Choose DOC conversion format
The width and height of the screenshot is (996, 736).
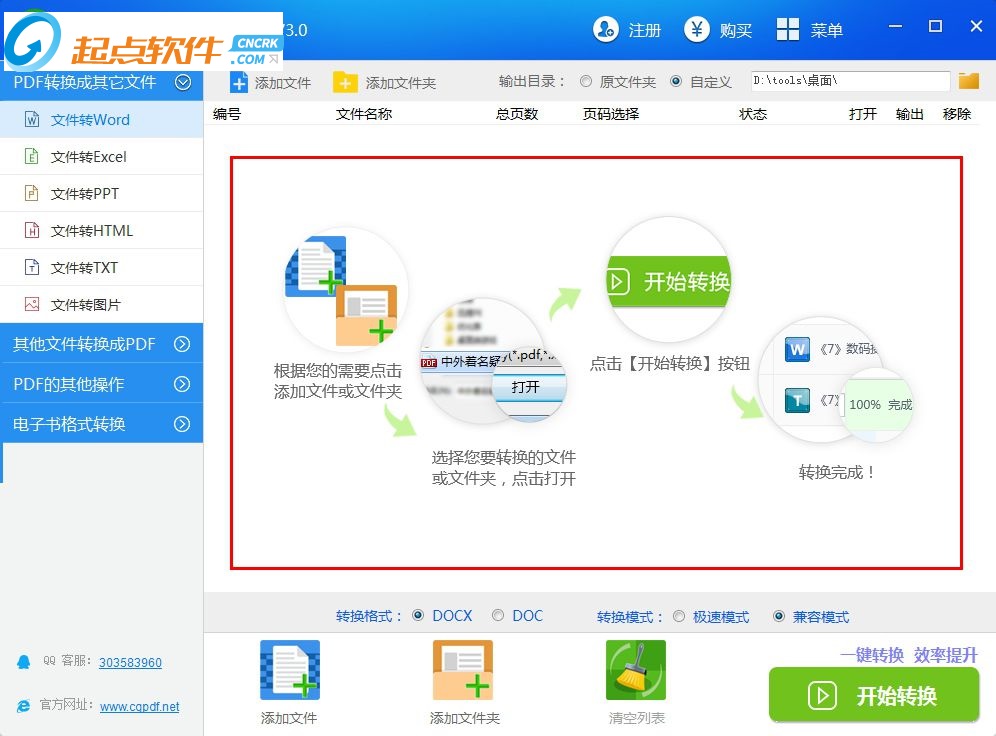point(498,615)
